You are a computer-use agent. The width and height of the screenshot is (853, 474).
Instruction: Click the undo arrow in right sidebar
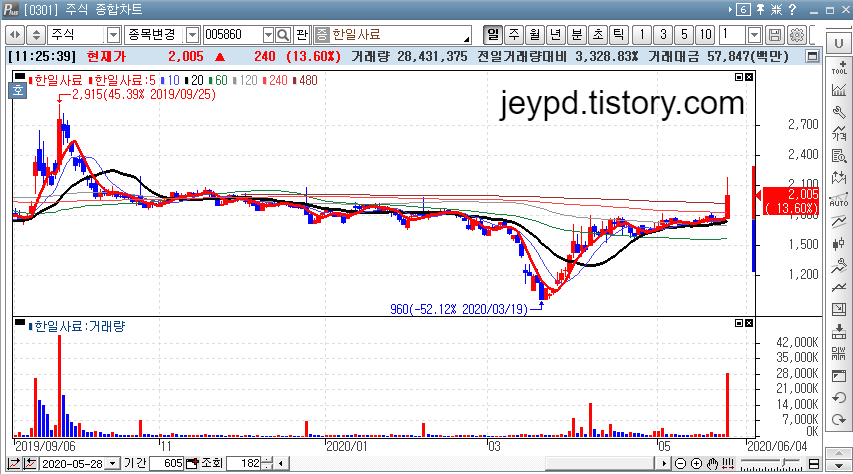pos(839,398)
